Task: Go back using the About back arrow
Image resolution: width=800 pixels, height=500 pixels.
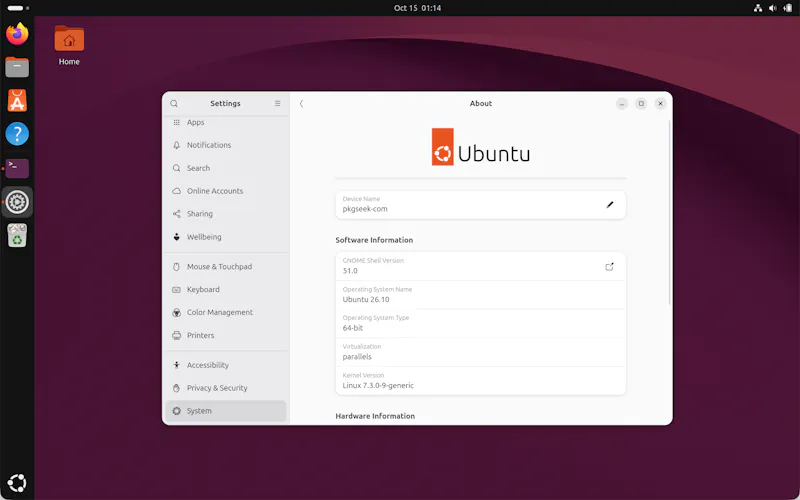Action: 302,104
